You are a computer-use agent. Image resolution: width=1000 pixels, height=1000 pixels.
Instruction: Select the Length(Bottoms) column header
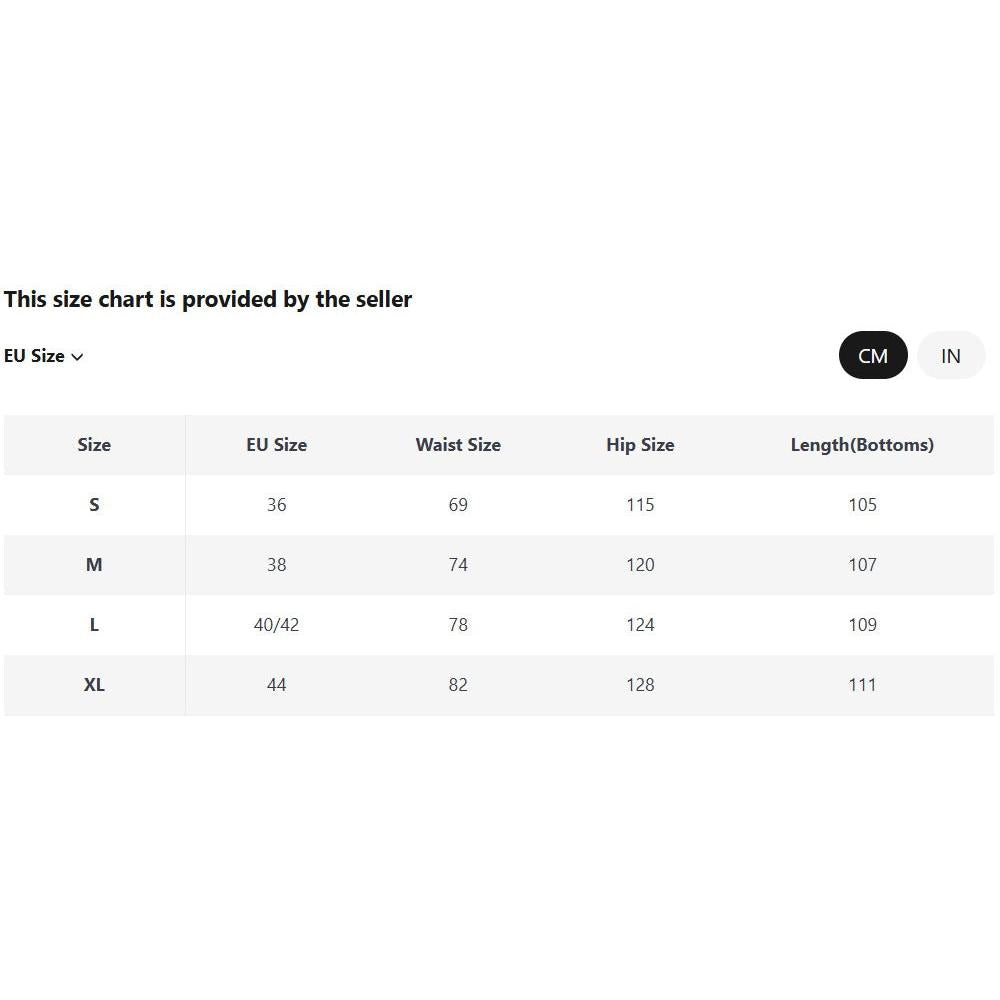pyautogui.click(x=862, y=445)
